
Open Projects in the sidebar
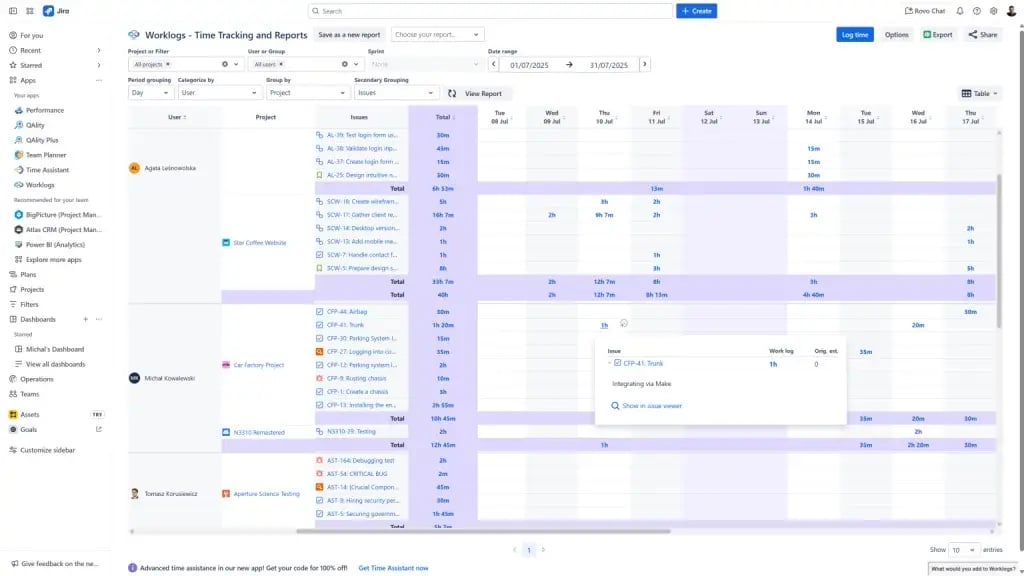[x=32, y=289]
